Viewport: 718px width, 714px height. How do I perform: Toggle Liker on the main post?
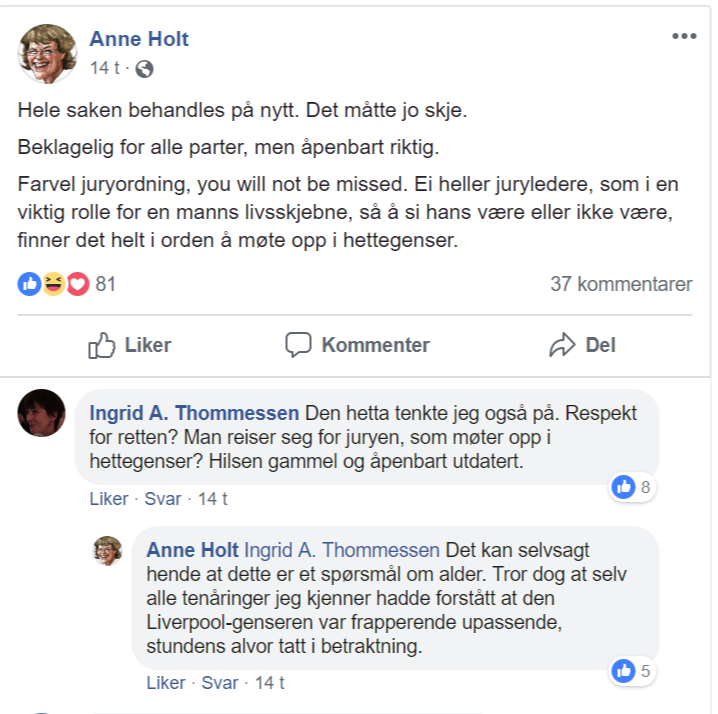click(130, 345)
